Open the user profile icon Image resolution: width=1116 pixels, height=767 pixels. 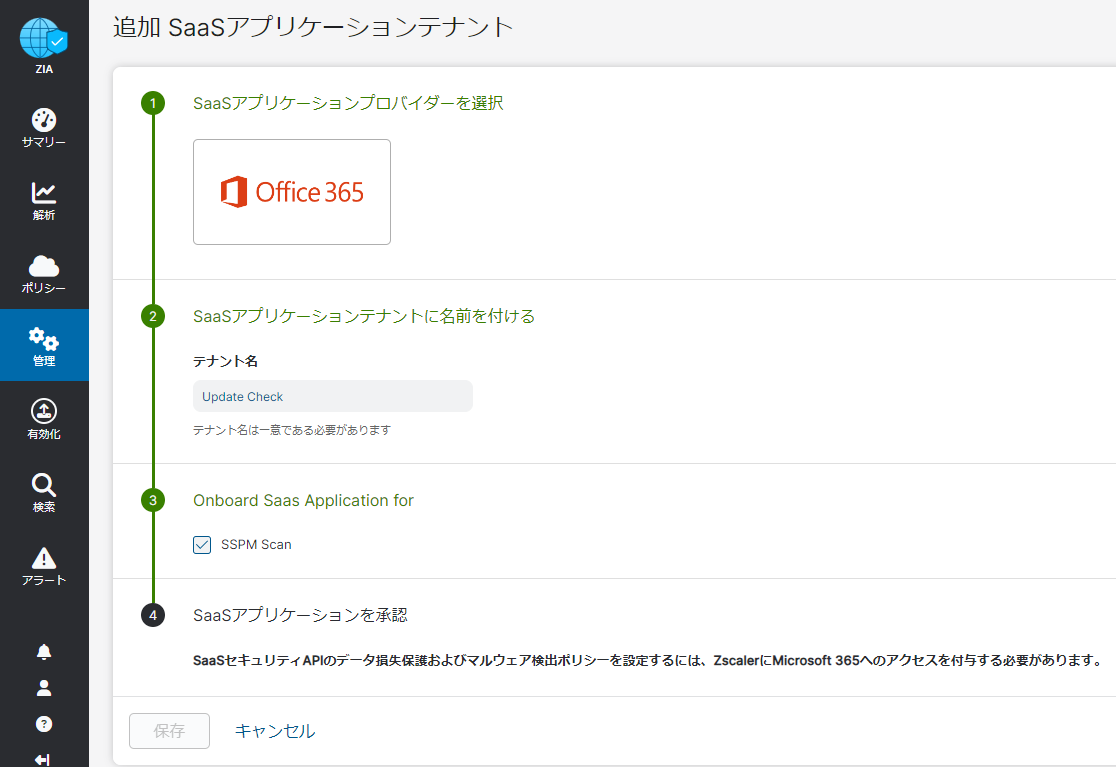click(x=43, y=687)
